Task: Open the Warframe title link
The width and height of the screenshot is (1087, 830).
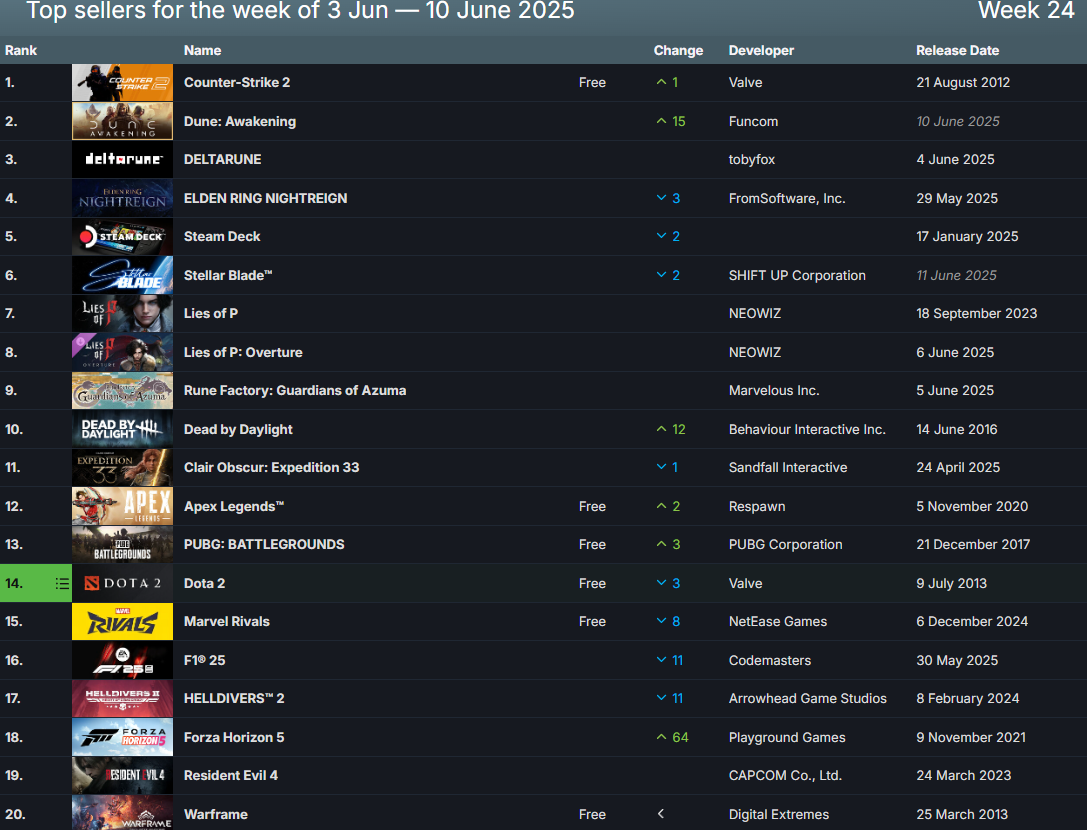Action: click(216, 814)
